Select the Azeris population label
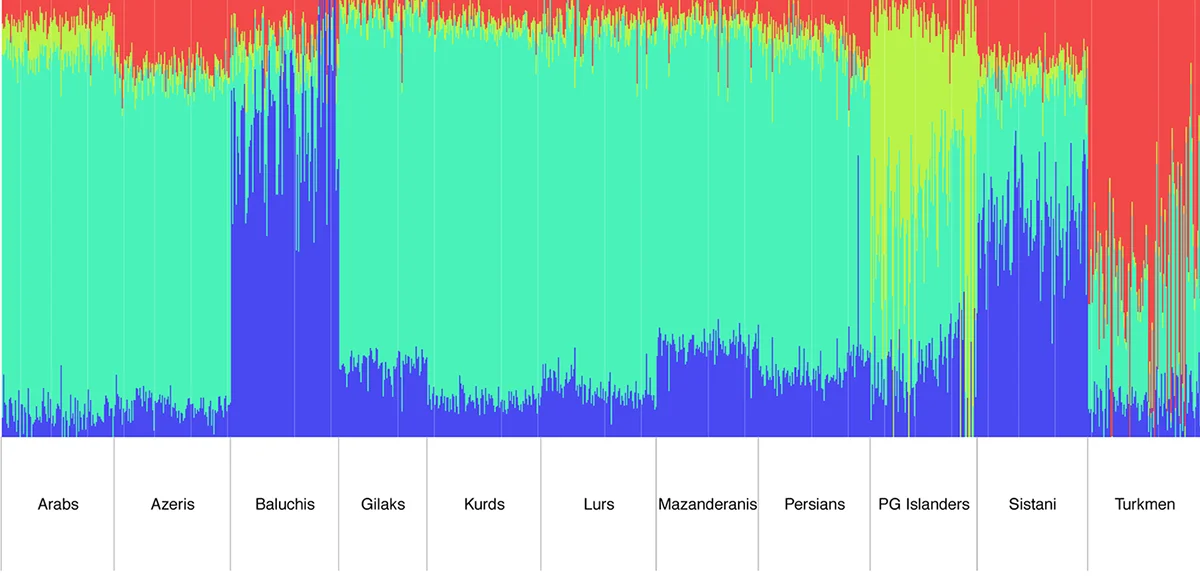Image resolution: width=1200 pixels, height=576 pixels. [x=172, y=504]
